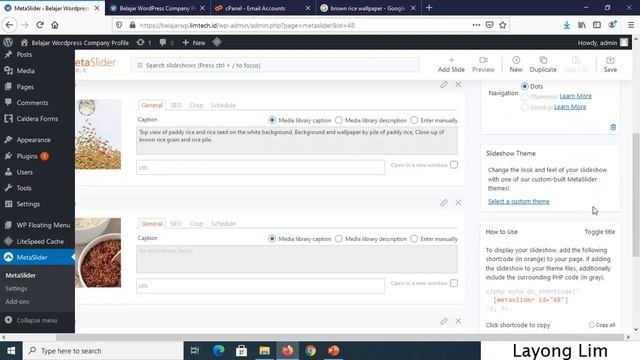The height and width of the screenshot is (360, 640).
Task: Remove the brown rice bowl slide
Action: [x=458, y=203]
